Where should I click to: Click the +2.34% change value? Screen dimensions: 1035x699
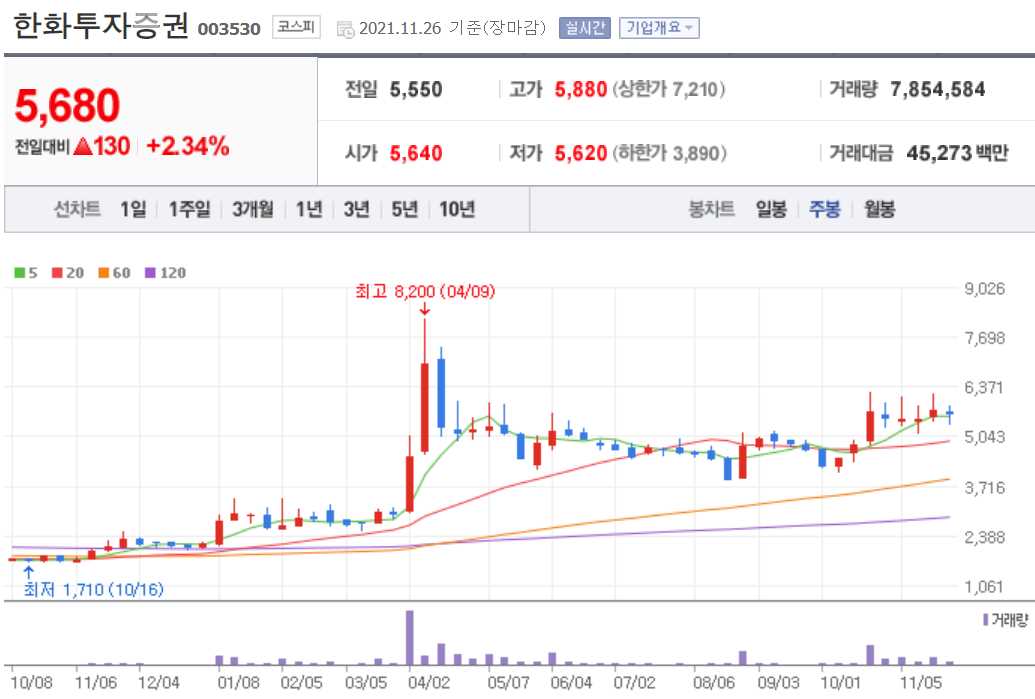click(x=188, y=146)
